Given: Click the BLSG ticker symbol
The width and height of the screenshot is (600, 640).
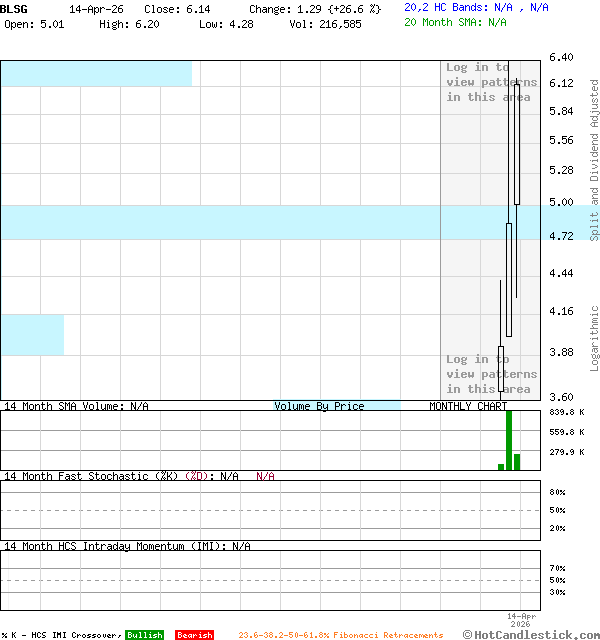Looking at the screenshot, I should click(x=14, y=8).
